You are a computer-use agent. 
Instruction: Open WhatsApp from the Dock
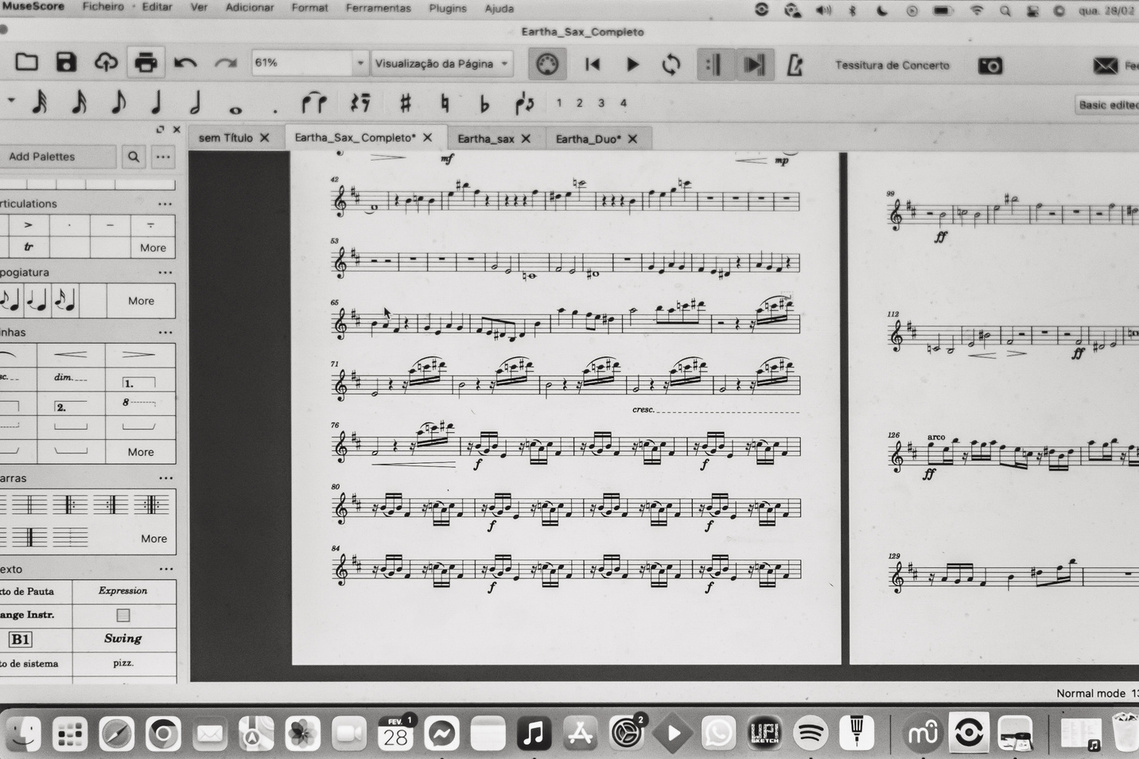718,734
